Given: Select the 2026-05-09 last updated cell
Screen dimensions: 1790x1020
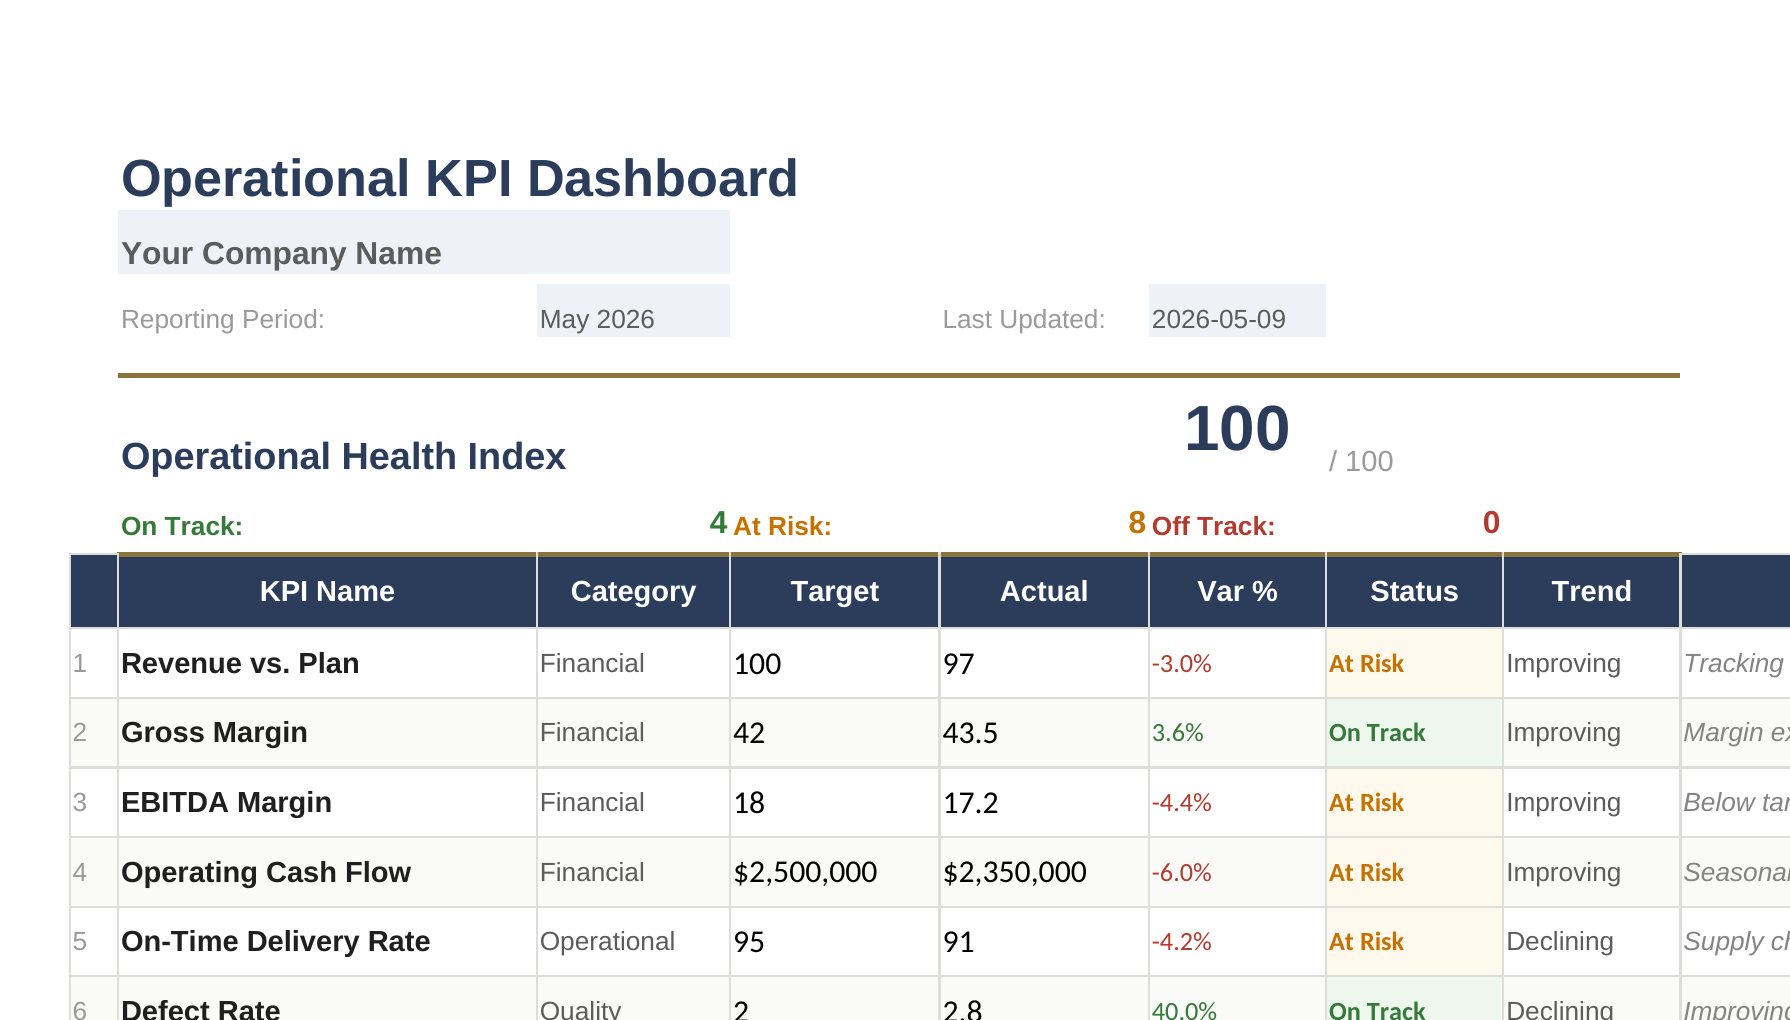Looking at the screenshot, I should tap(1237, 311).
